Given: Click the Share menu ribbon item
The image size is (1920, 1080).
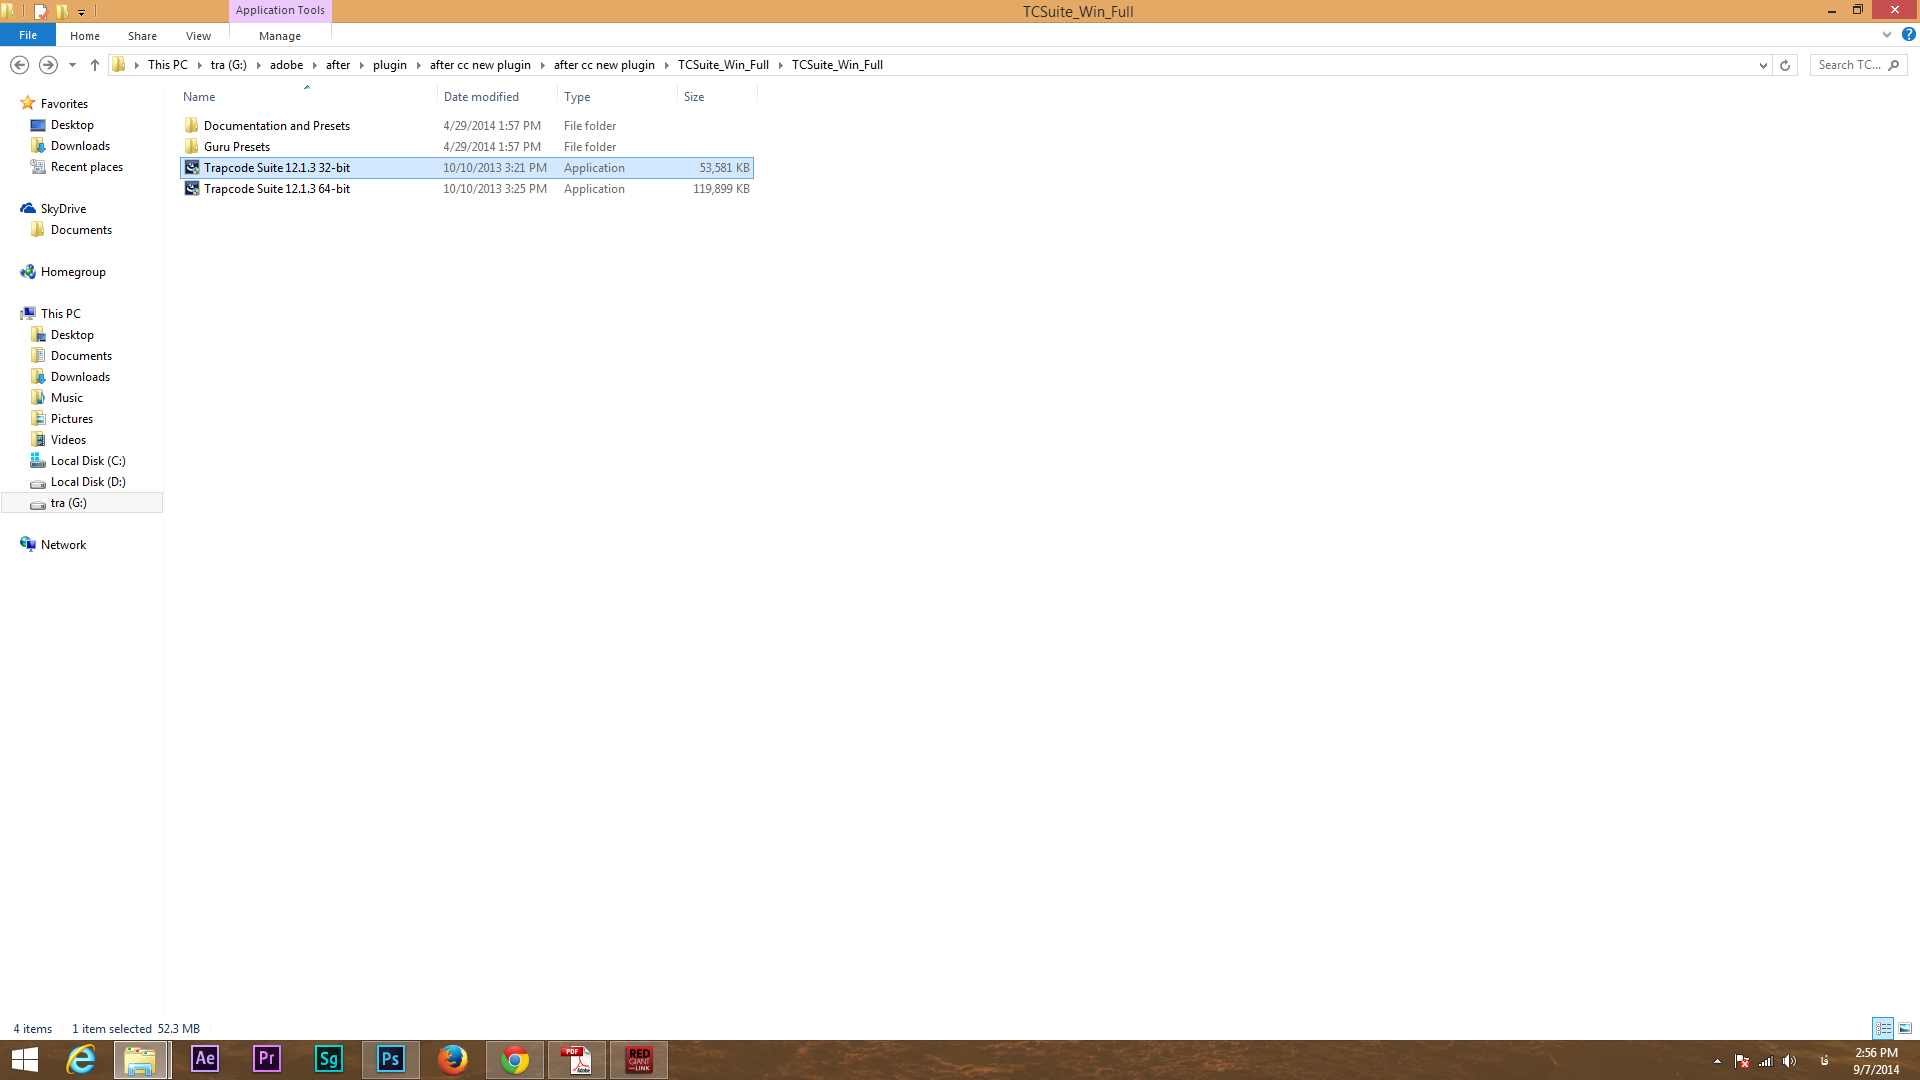Looking at the screenshot, I should click(x=142, y=36).
